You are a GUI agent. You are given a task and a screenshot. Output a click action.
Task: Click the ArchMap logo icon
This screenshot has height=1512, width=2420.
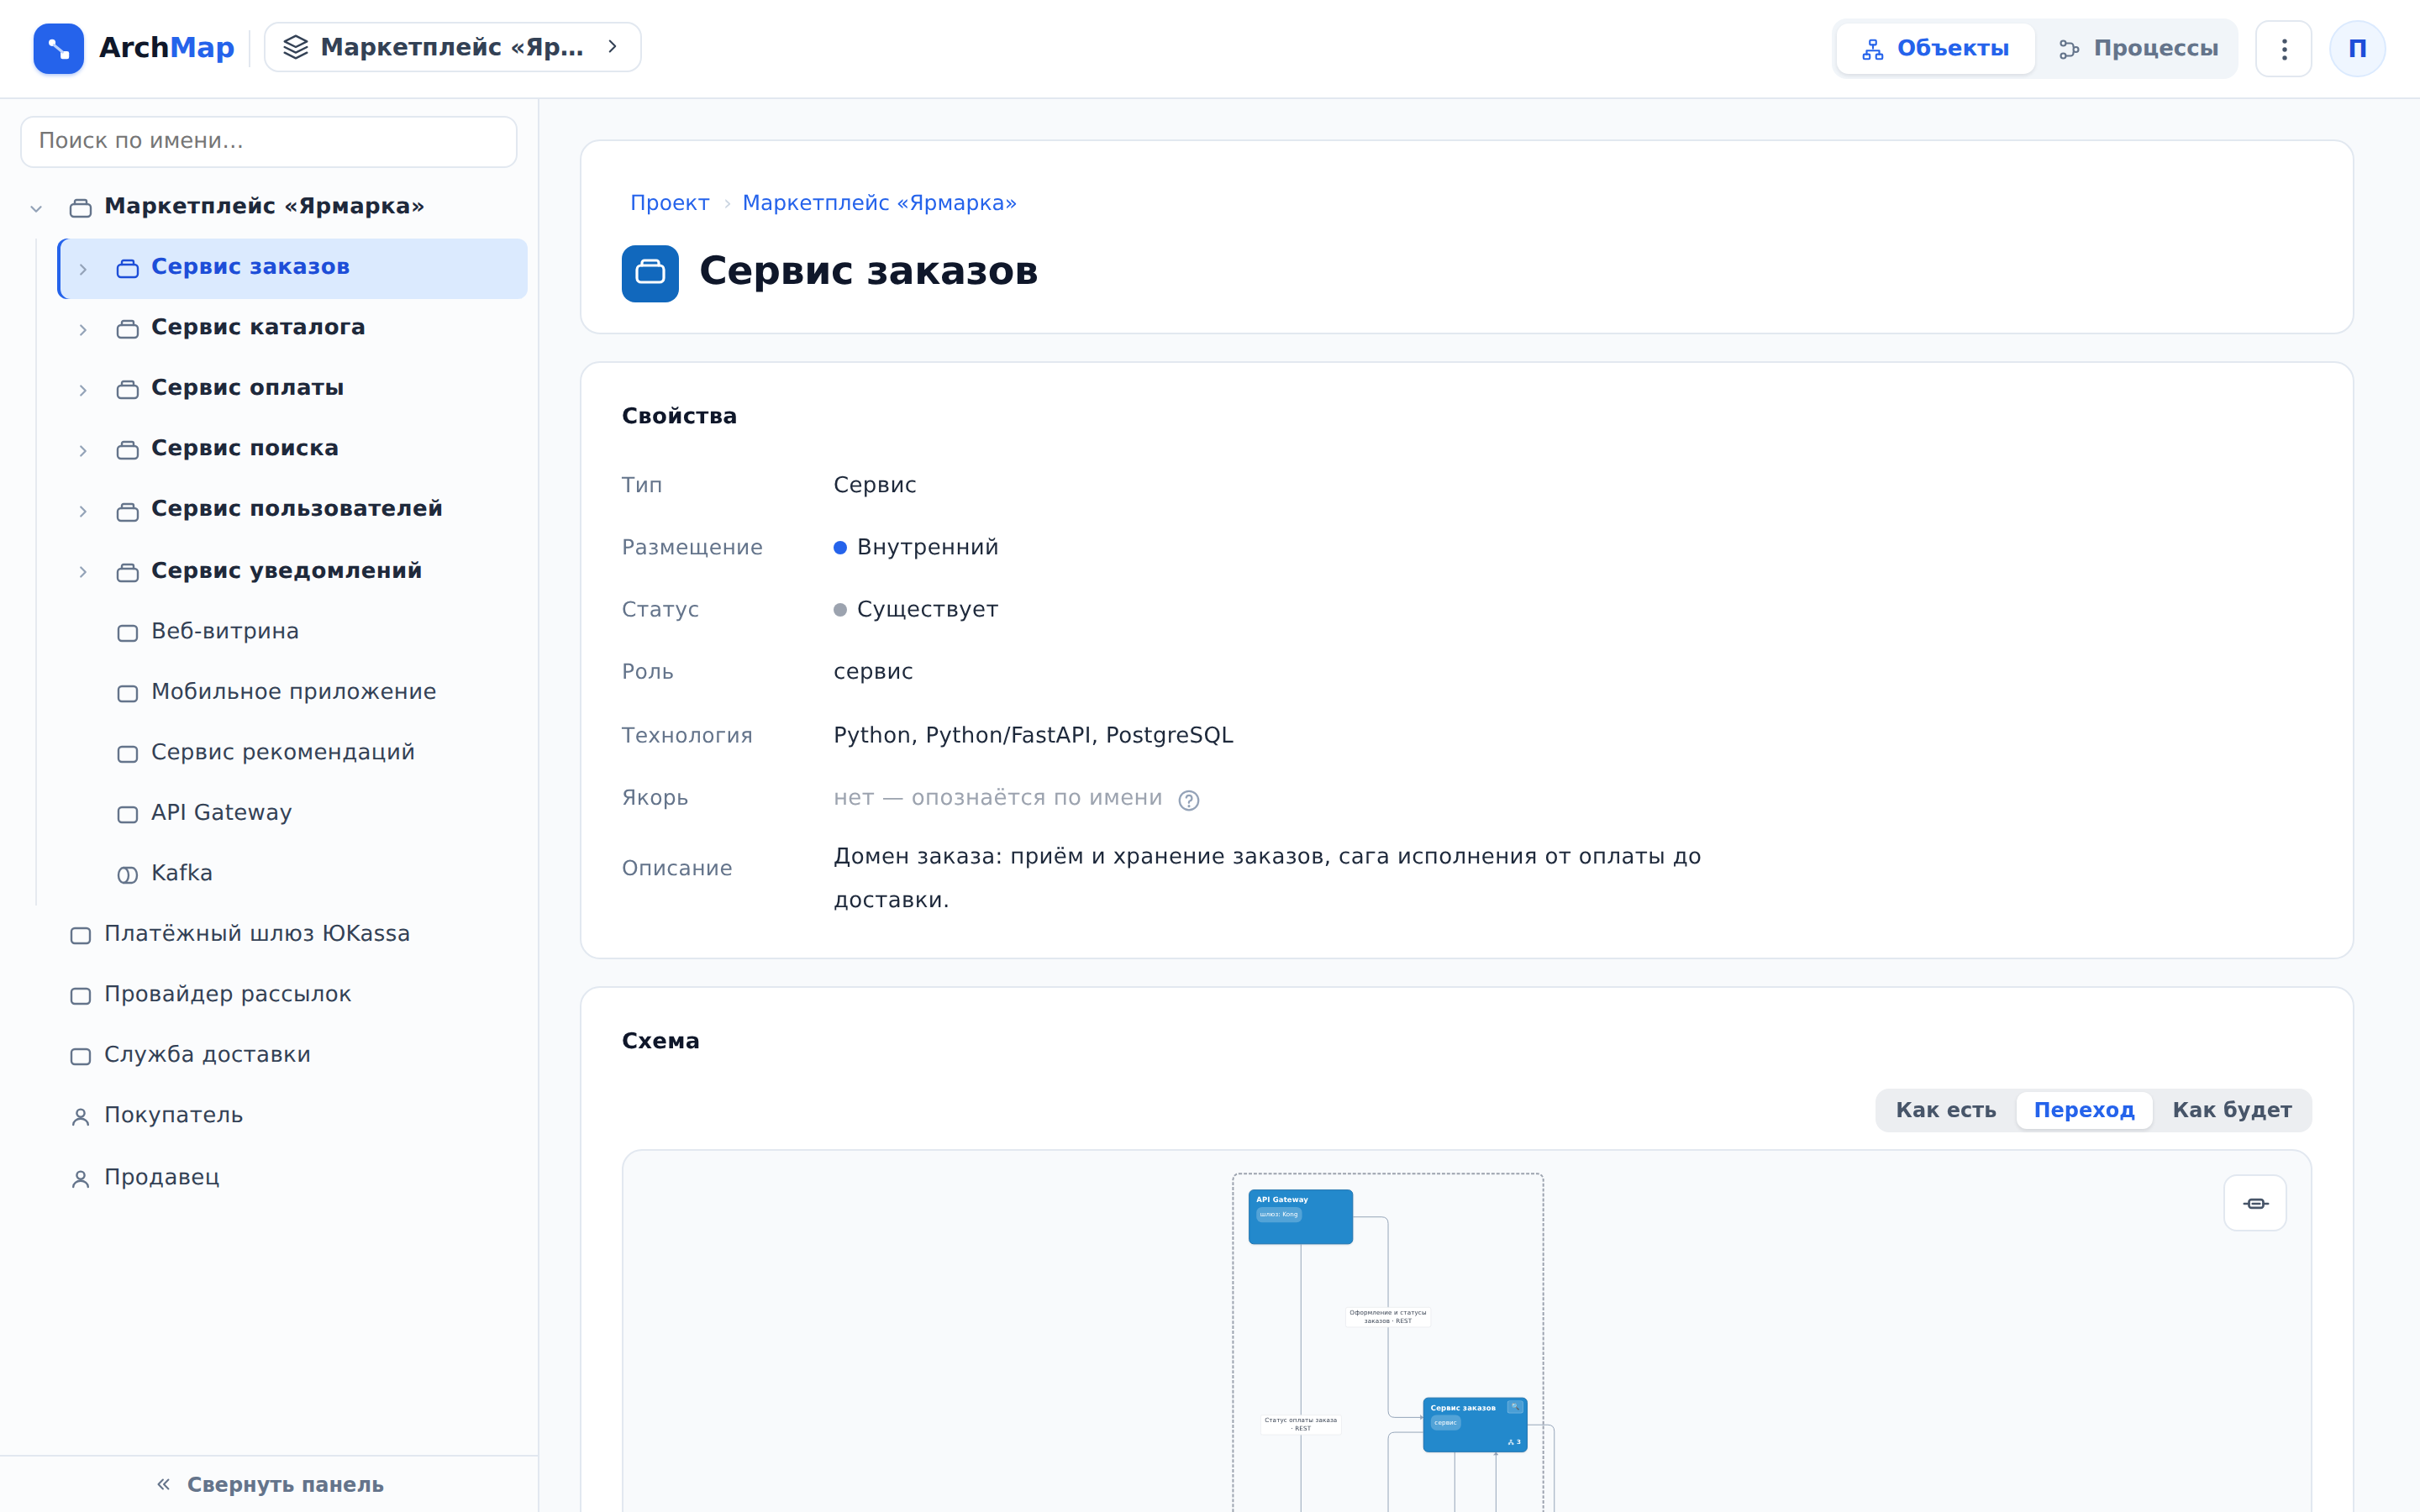pyautogui.click(x=58, y=48)
